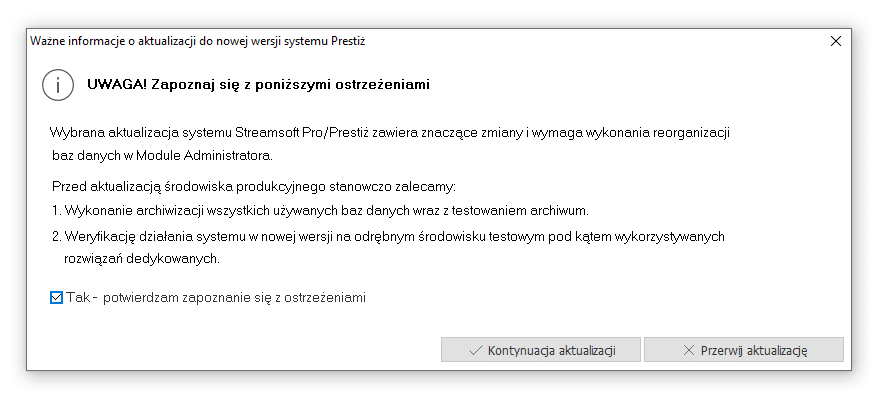This screenshot has width=878, height=402.
Task: Close the dialog with the title bar X
Action: [836, 41]
